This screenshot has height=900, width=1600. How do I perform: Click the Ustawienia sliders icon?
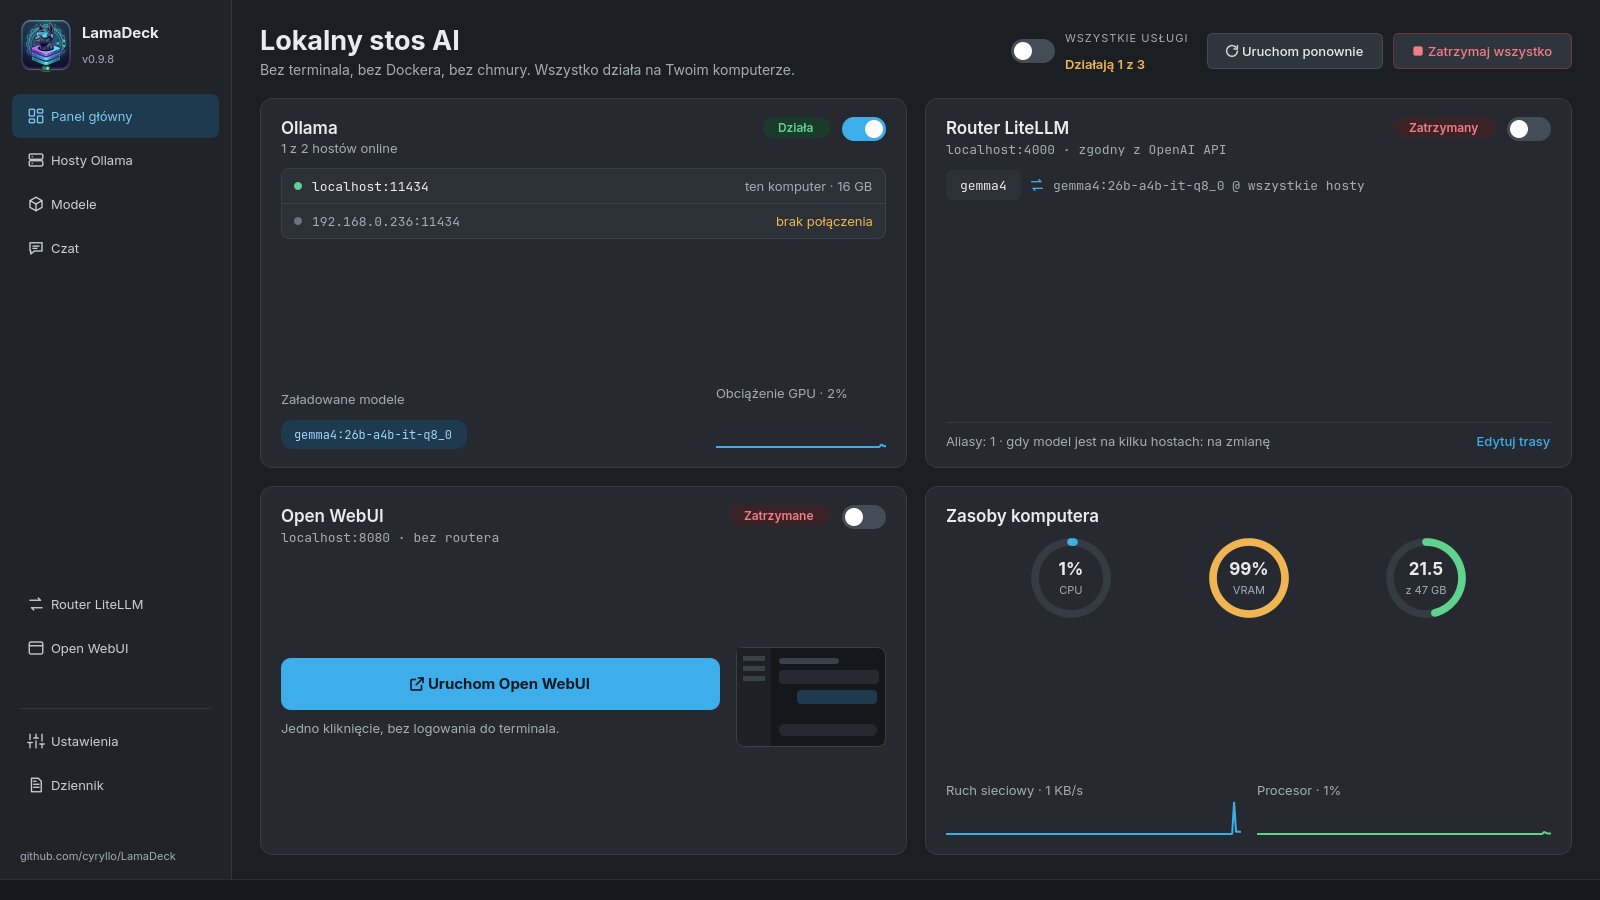[x=36, y=741]
